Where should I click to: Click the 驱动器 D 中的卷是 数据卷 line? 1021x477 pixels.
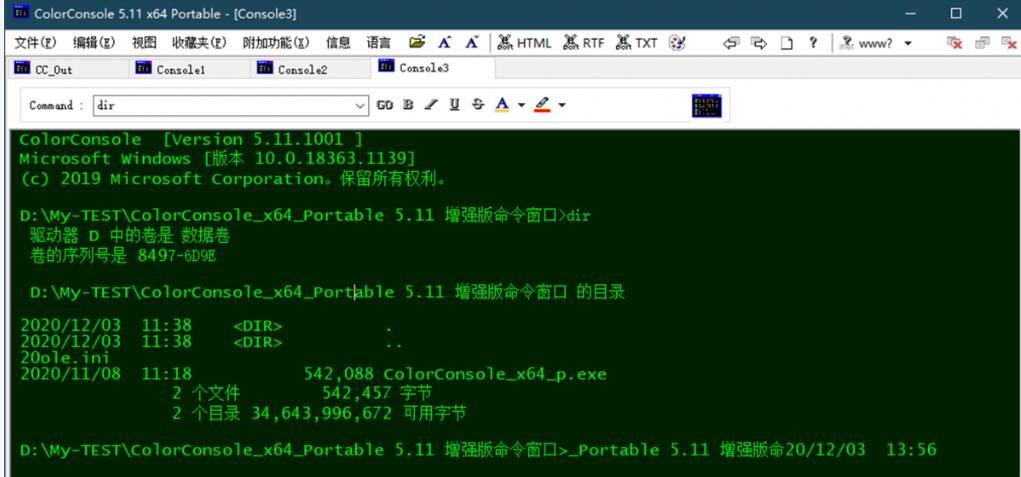click(x=130, y=236)
